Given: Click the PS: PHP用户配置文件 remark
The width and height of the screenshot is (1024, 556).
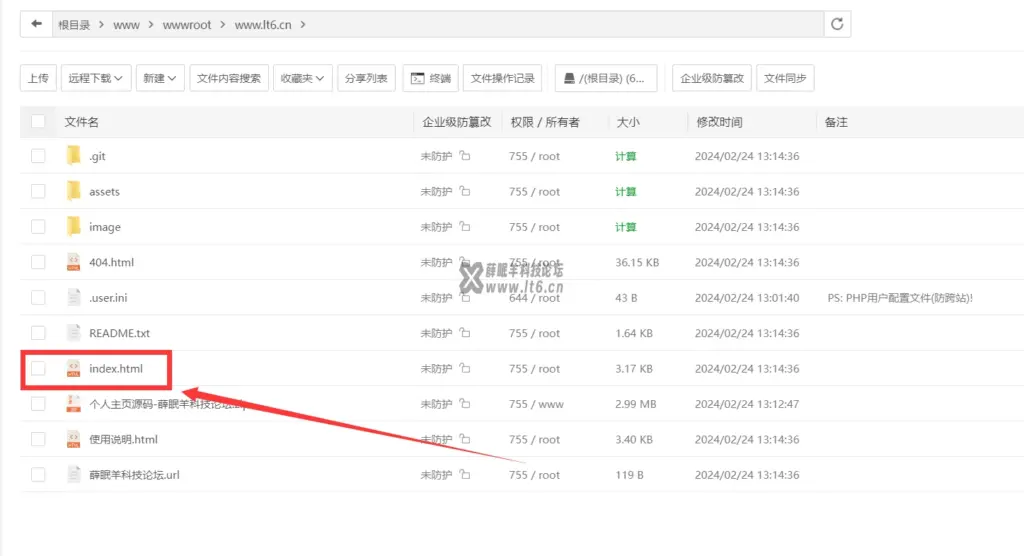Looking at the screenshot, I should [x=900, y=298].
